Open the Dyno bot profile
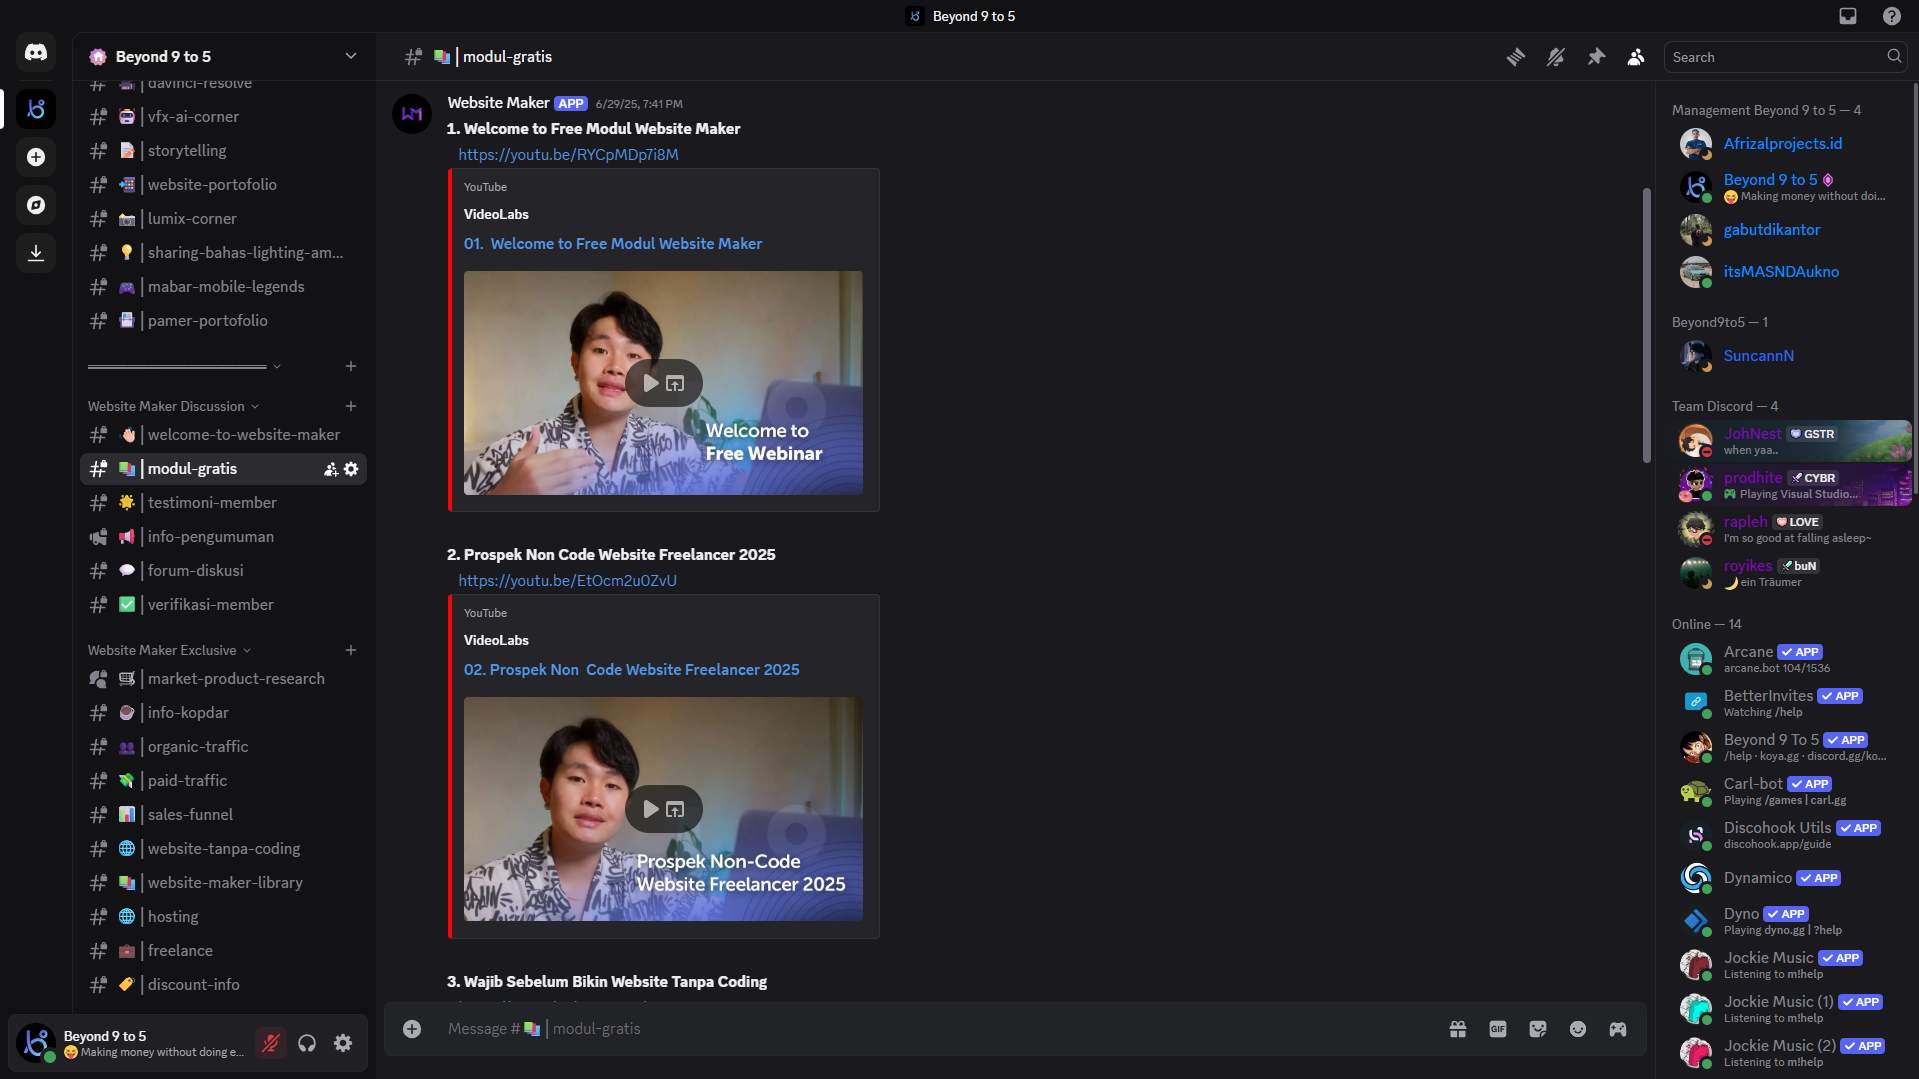 (x=1790, y=921)
